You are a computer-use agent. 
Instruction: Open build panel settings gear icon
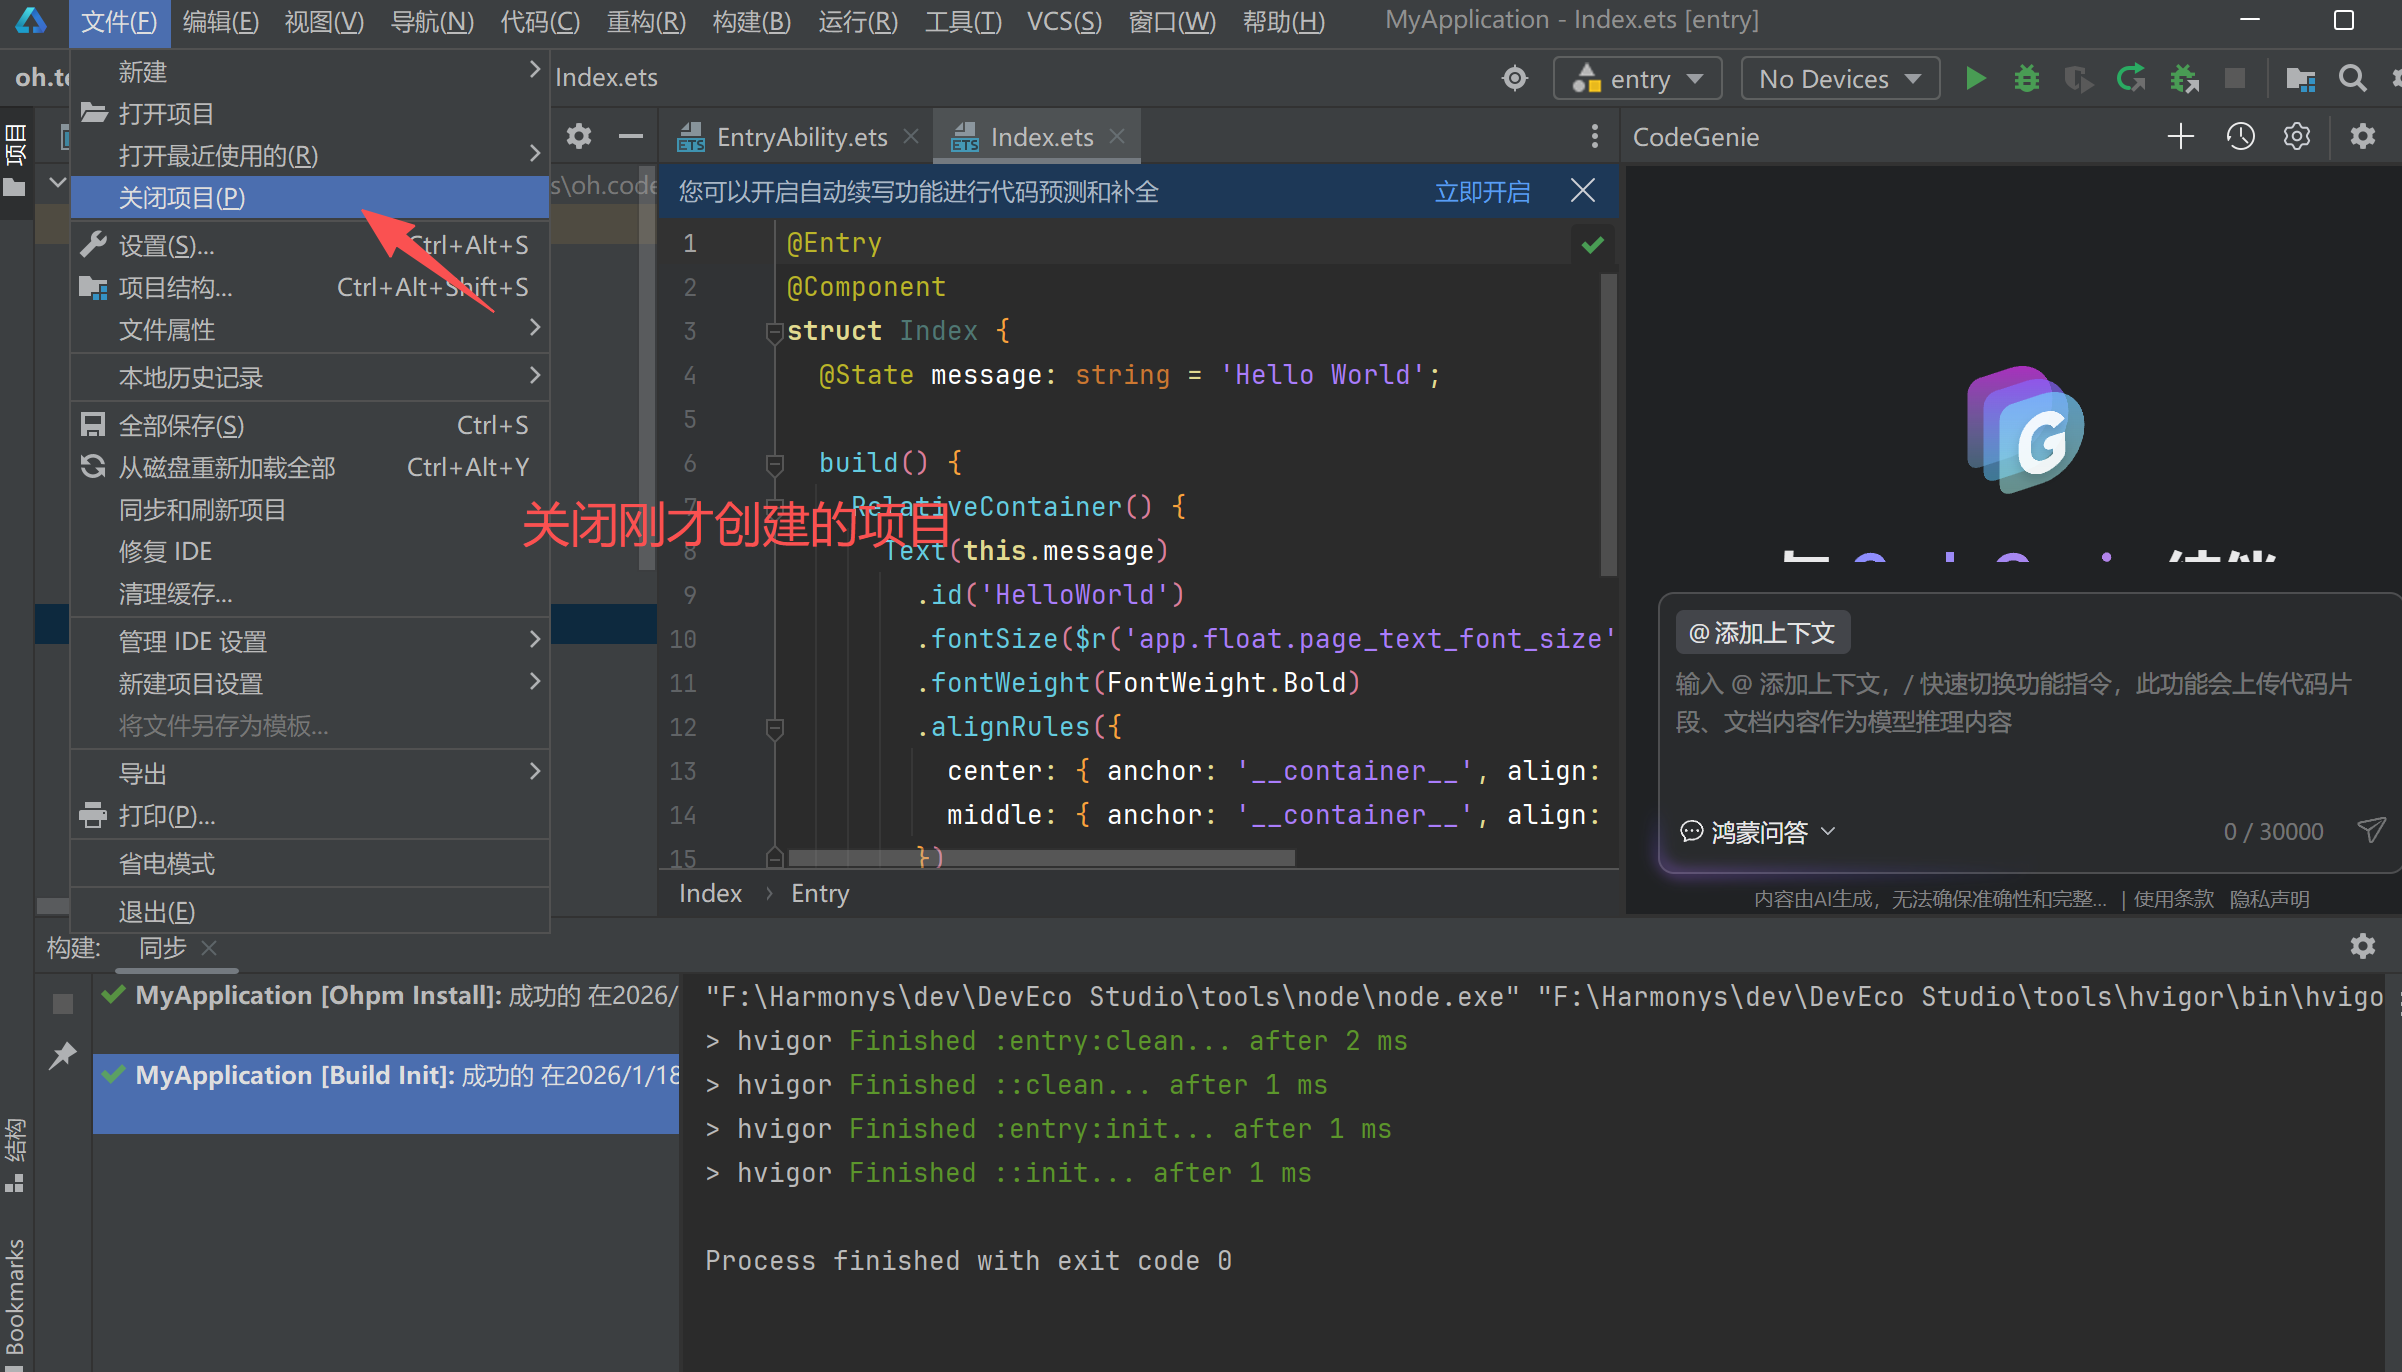pyautogui.click(x=2362, y=946)
